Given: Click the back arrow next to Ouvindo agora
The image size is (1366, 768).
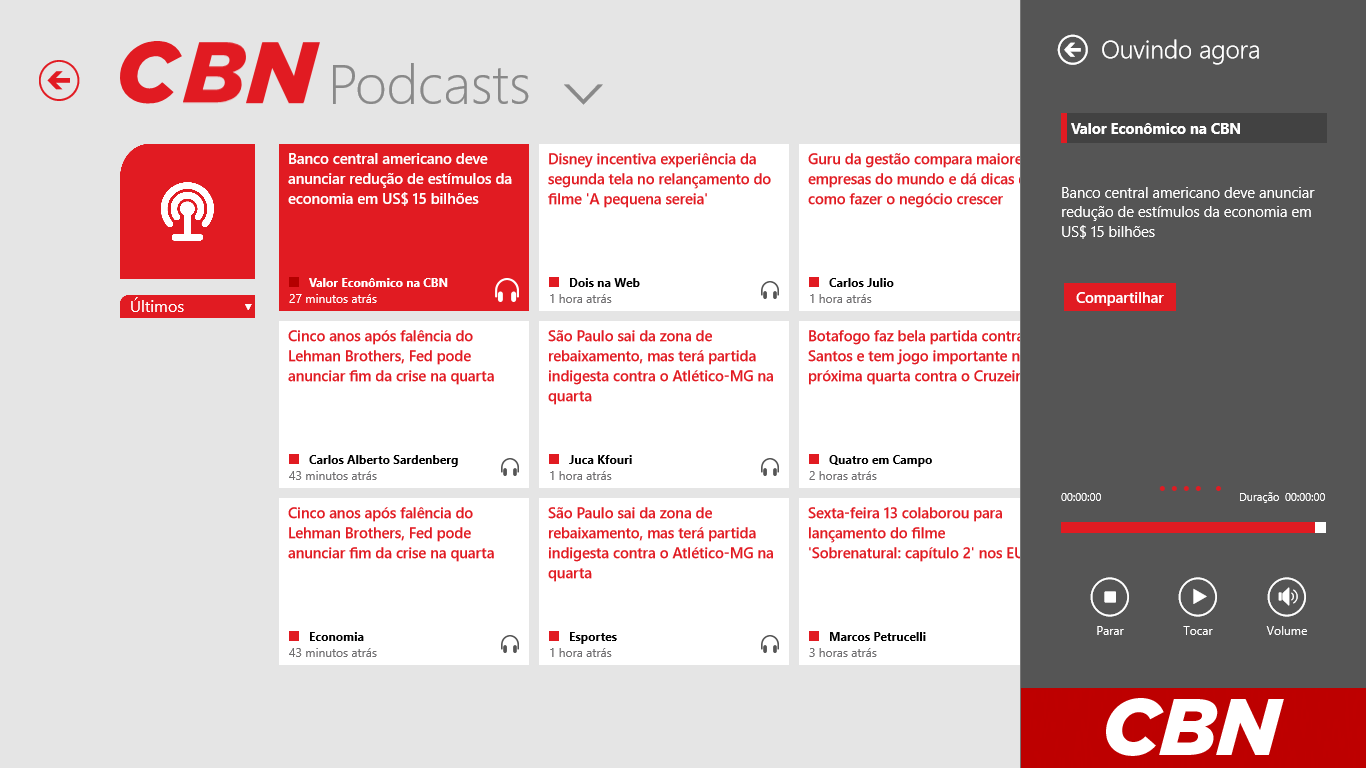Looking at the screenshot, I should point(1072,50).
